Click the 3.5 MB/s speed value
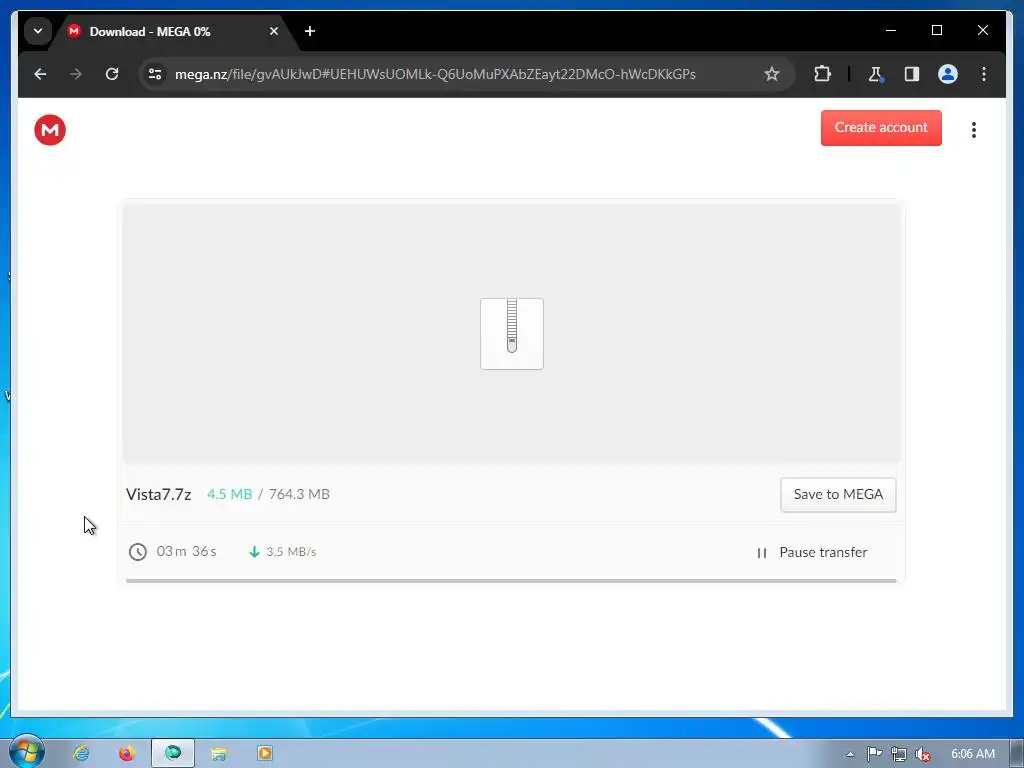 tap(291, 552)
